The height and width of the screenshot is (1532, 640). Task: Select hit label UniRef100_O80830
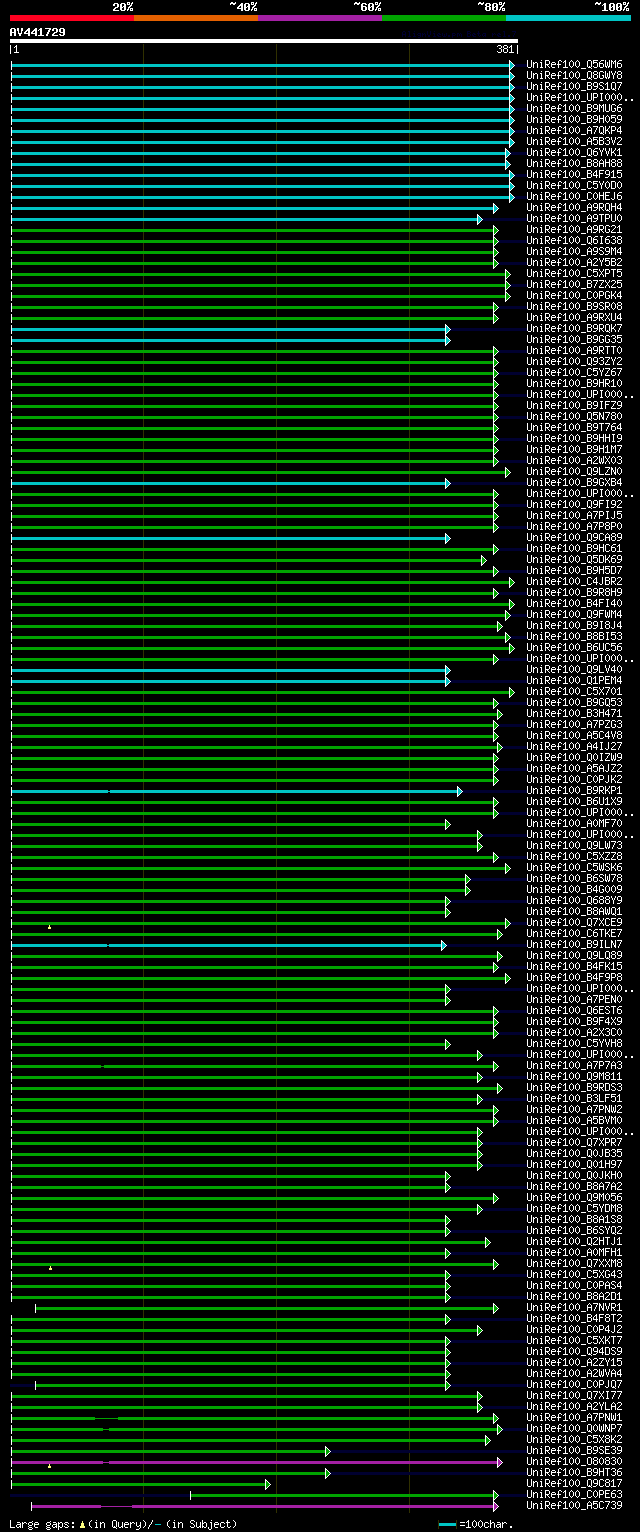coord(574,1462)
